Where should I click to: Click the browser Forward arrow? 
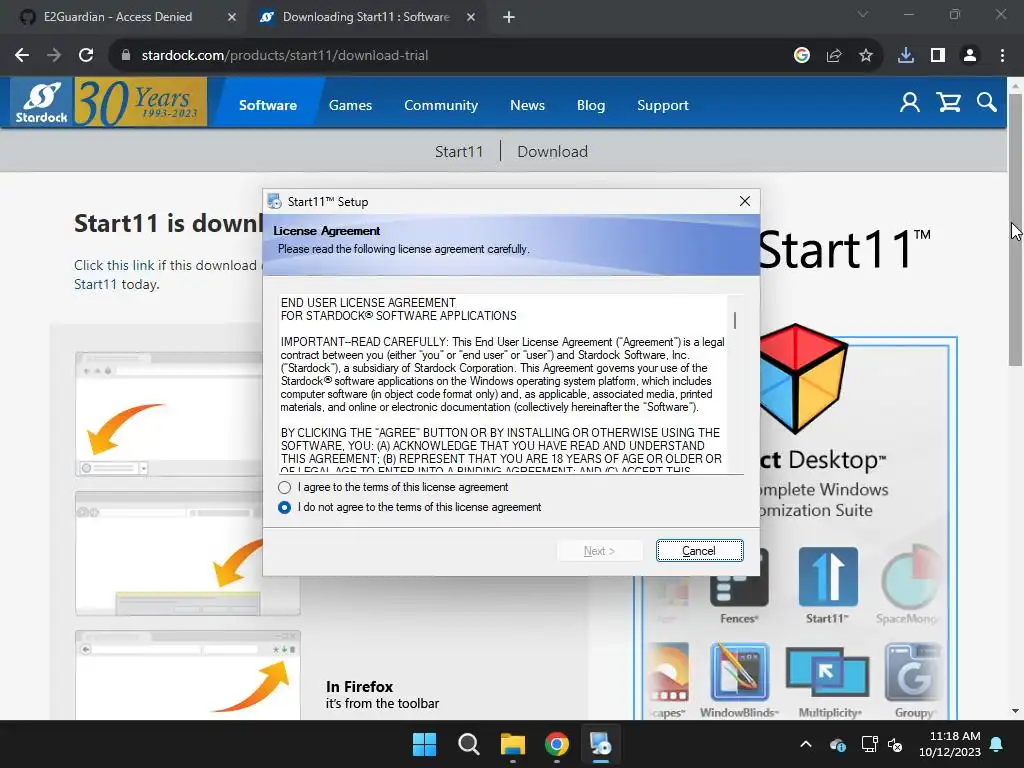[x=54, y=56]
